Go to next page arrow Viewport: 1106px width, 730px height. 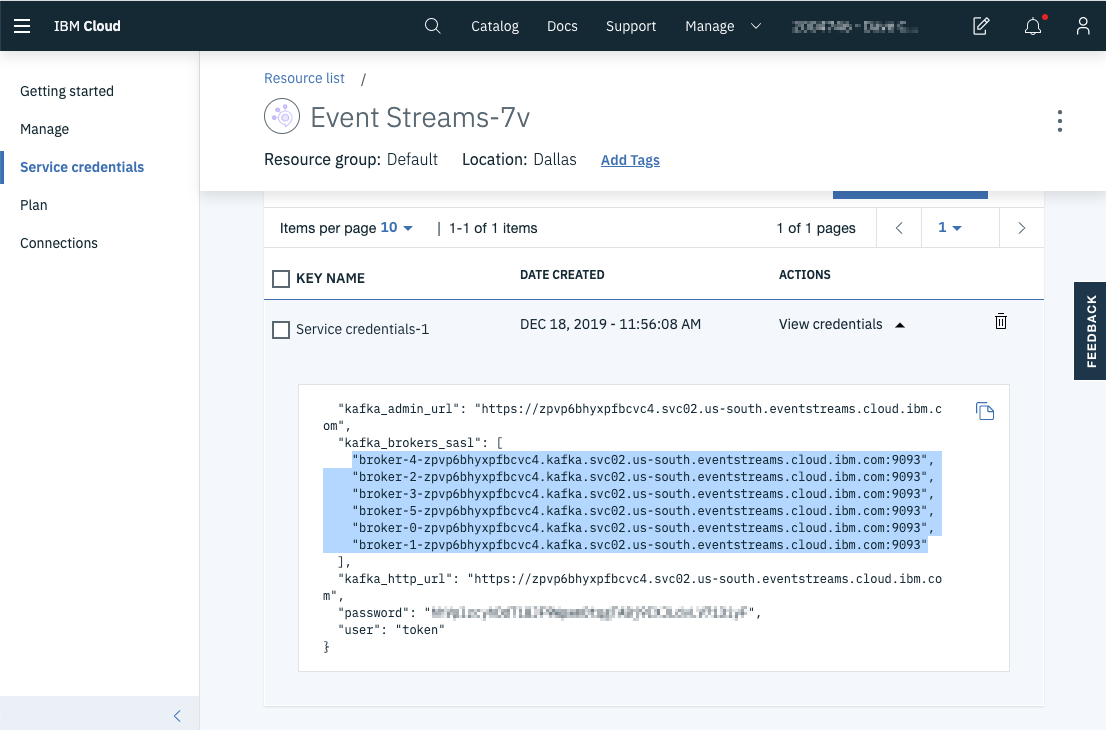coord(1021,228)
